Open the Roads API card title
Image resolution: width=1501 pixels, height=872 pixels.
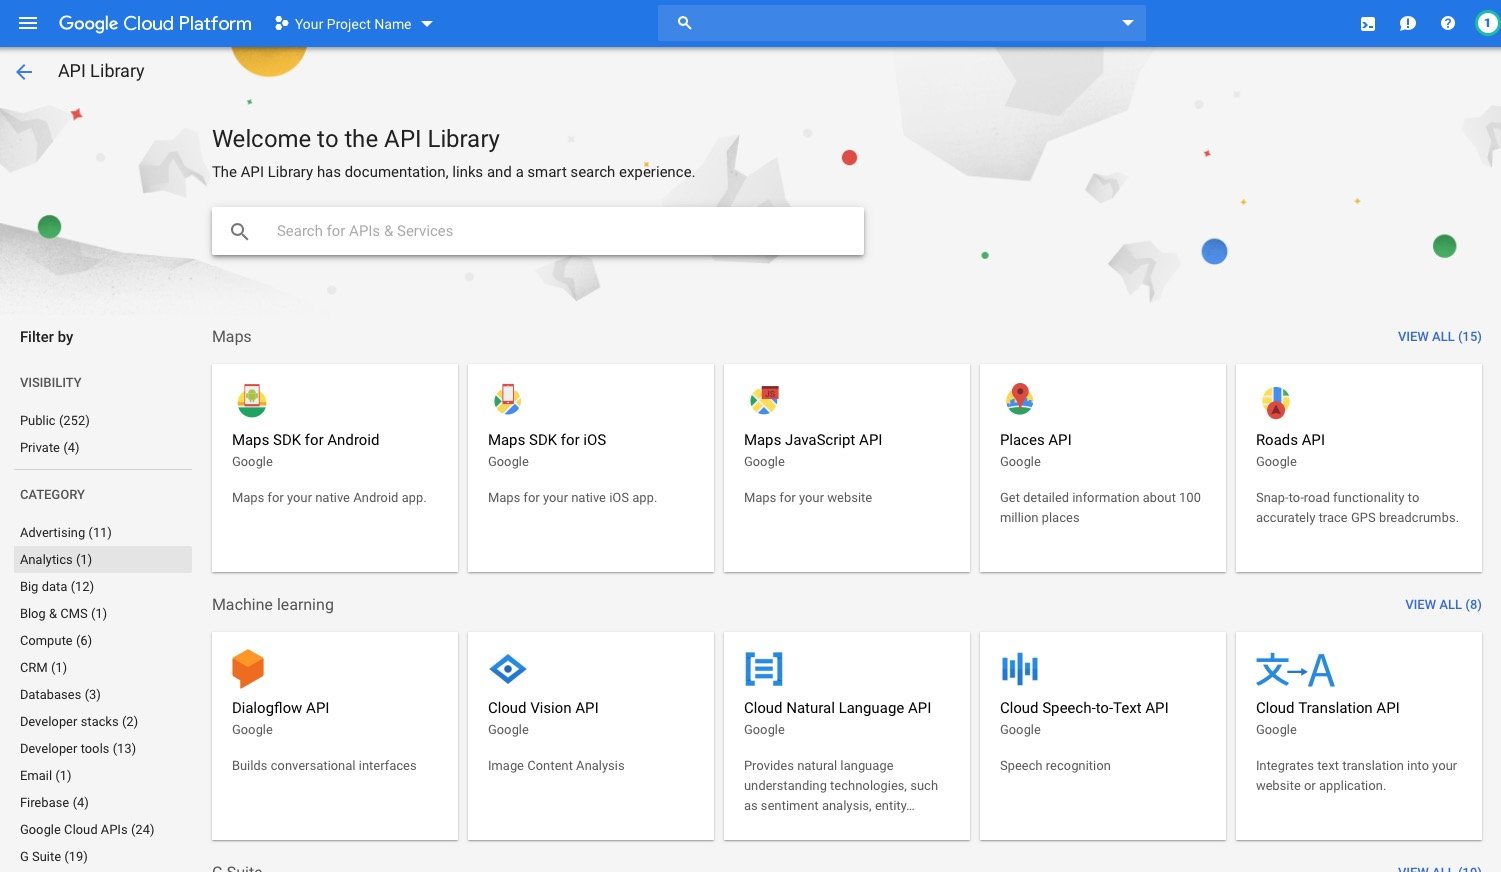[1290, 440]
